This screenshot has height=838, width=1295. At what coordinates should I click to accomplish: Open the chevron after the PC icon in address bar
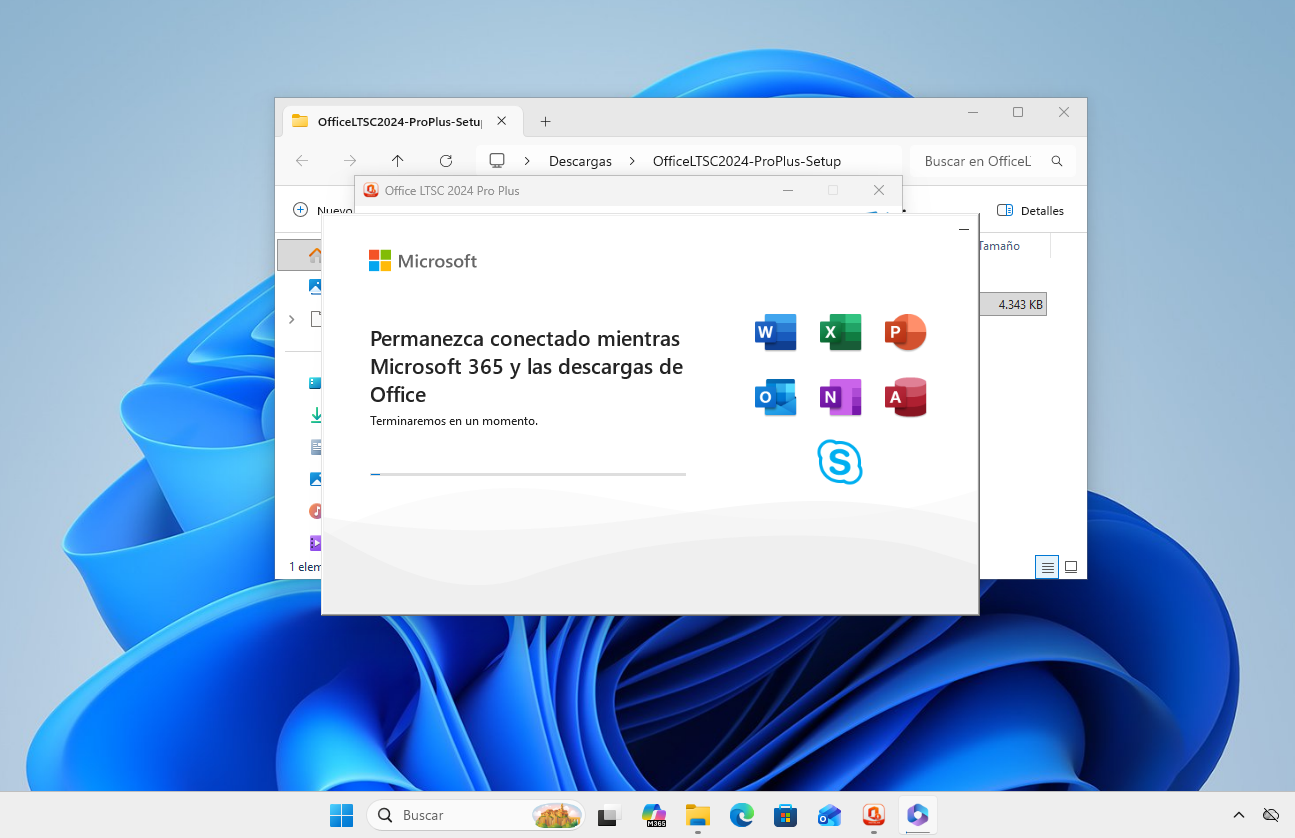coord(527,161)
